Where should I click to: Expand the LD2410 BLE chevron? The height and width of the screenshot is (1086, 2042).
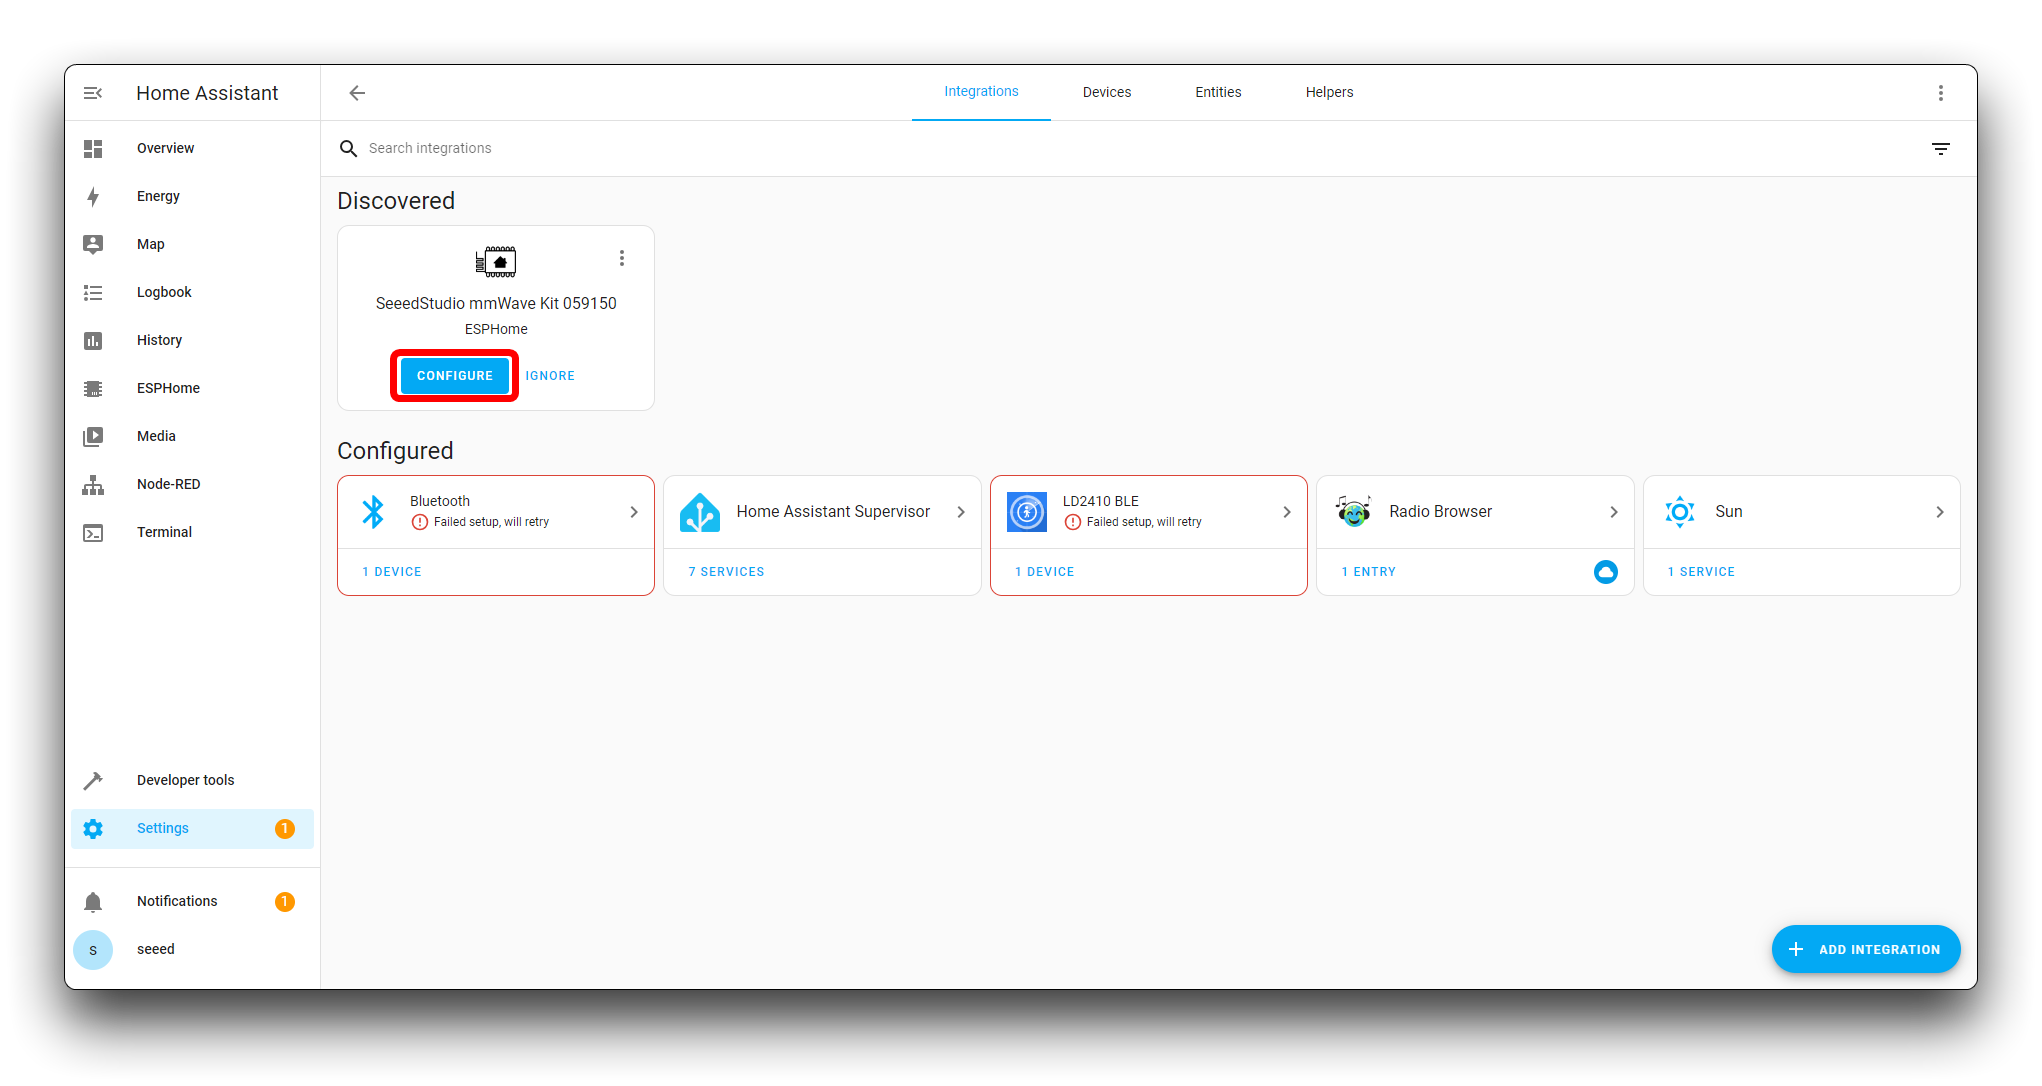pyautogui.click(x=1287, y=512)
